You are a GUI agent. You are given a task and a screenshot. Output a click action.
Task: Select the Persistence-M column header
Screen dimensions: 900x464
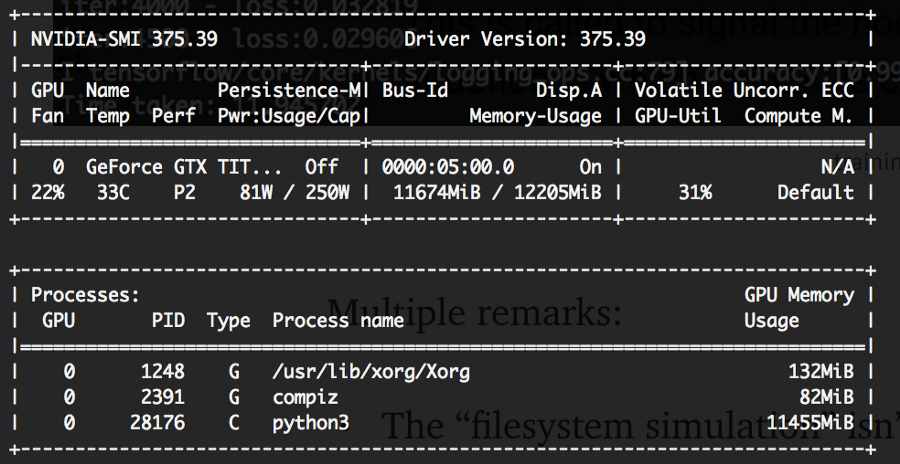pos(290,90)
